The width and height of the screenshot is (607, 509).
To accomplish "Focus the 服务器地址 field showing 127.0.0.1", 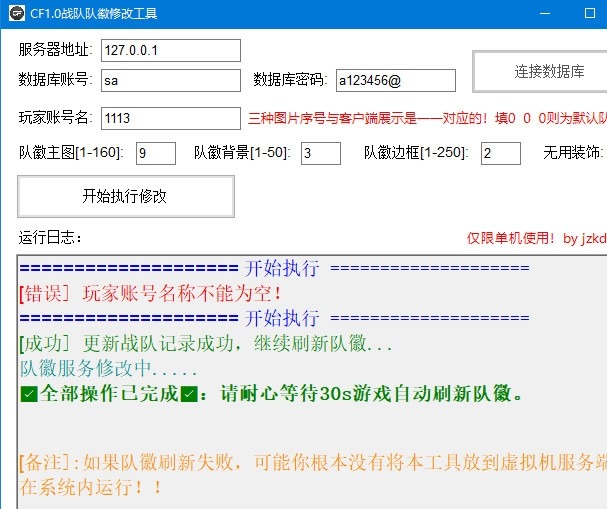I will click(x=171, y=50).
